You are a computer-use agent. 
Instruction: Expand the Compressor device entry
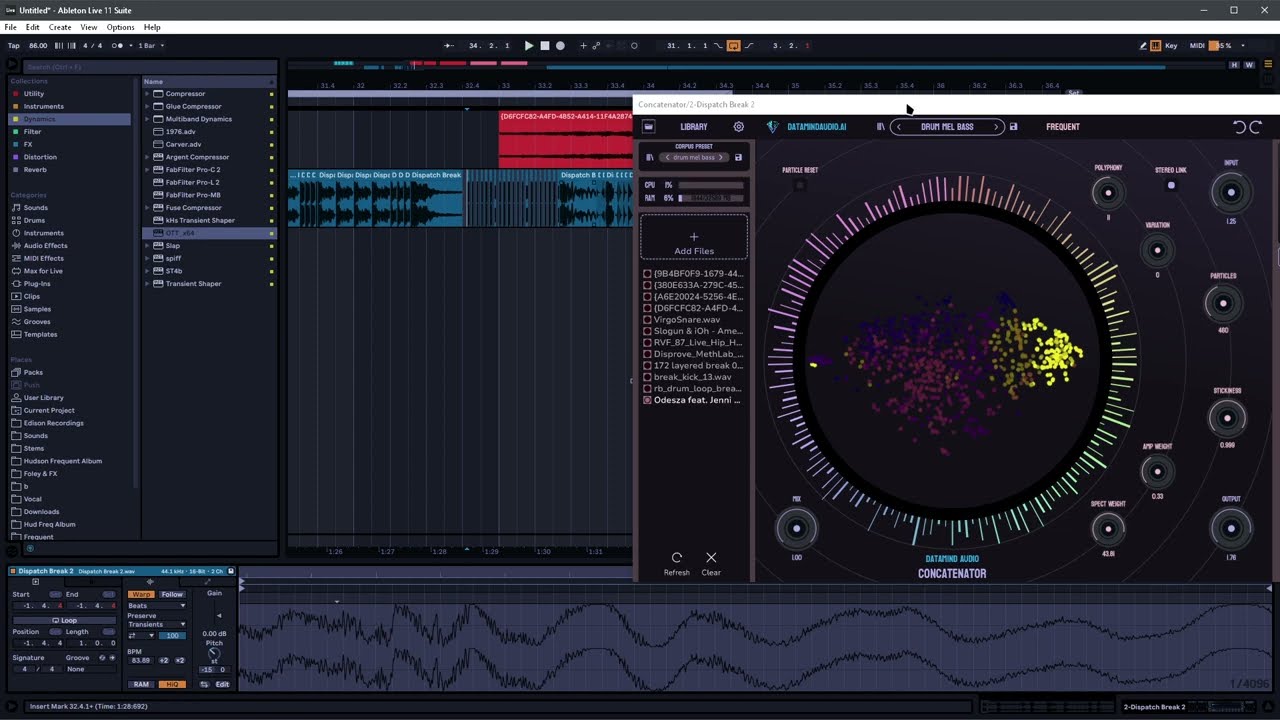click(x=147, y=94)
